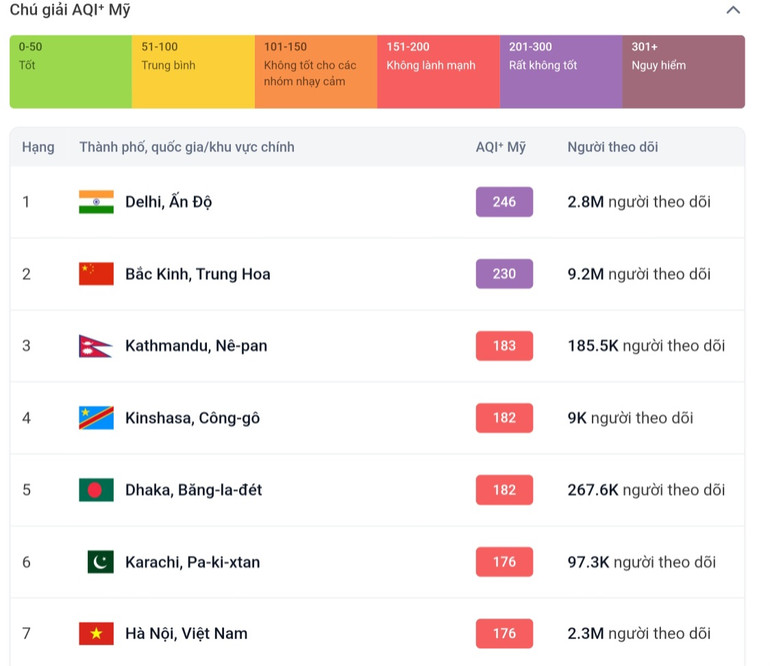Viewport: 770px width, 666px height.
Task: Click the Nepal flag icon
Action: tap(94, 346)
